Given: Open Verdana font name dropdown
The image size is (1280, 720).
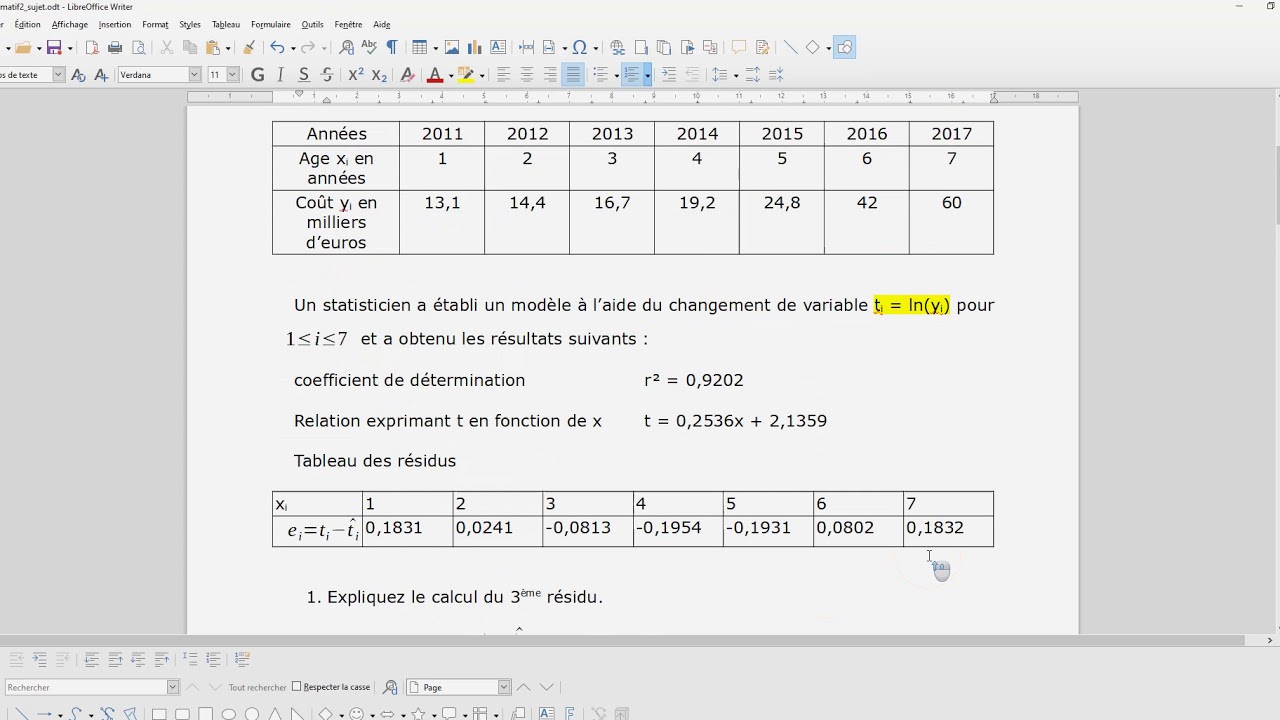Looking at the screenshot, I should coord(195,74).
